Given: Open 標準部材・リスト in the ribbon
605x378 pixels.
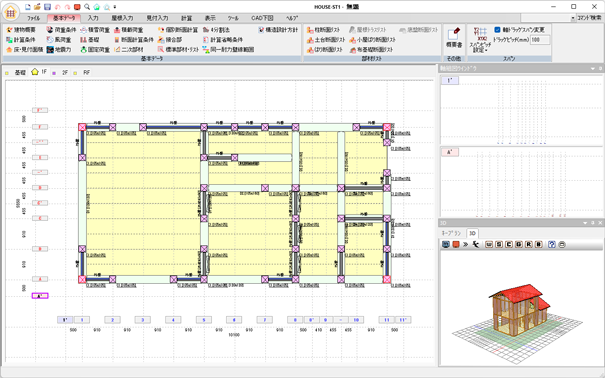Looking at the screenshot, I should (x=178, y=50).
